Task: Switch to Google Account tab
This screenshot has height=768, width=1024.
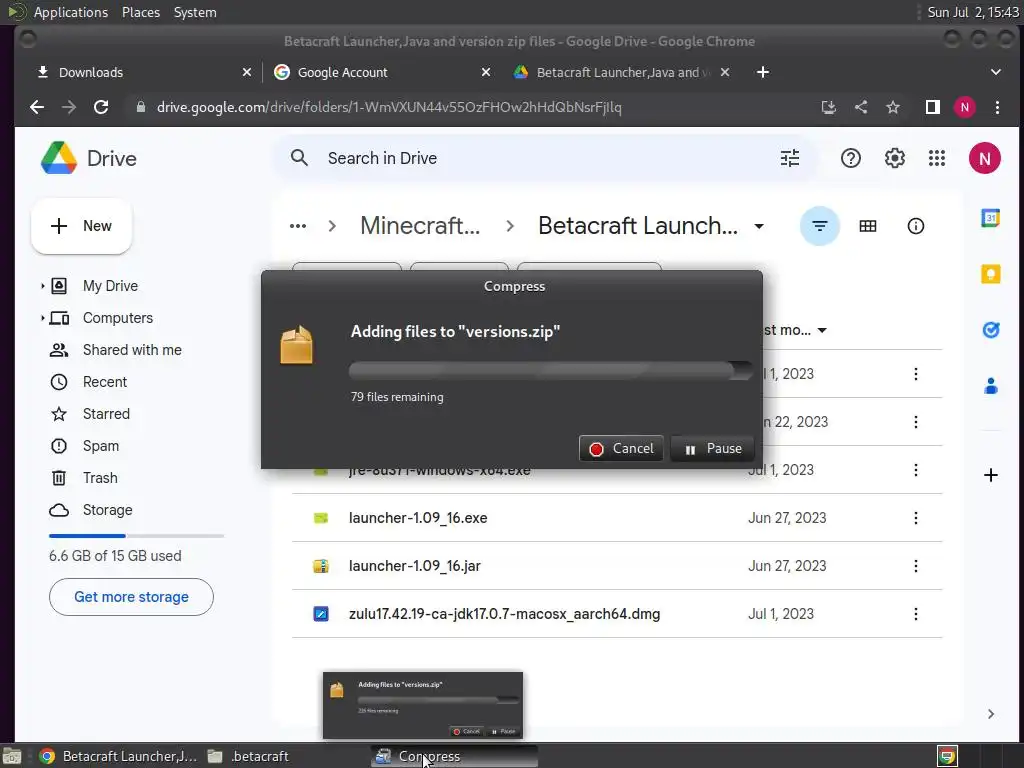Action: coord(383,72)
